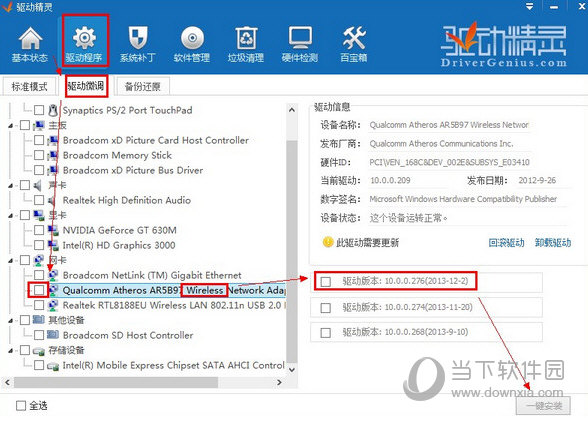Click the Broadcom Memory Stick device icon
The image size is (588, 422).
click(x=53, y=155)
